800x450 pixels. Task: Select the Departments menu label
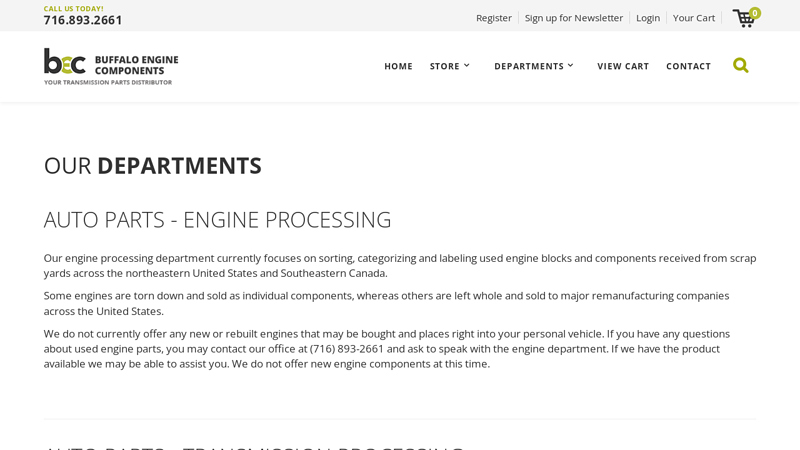pos(528,66)
